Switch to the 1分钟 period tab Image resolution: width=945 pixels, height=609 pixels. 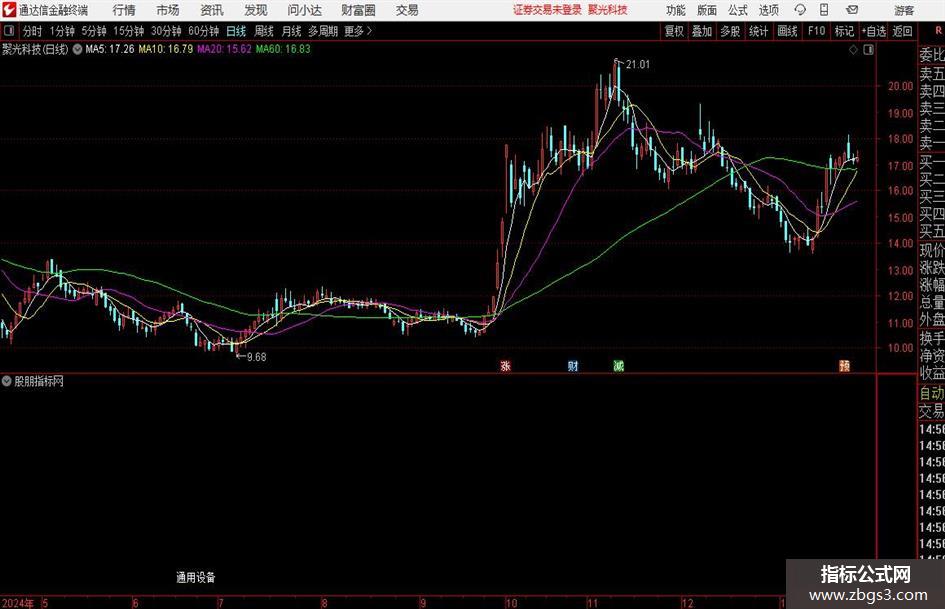(x=62, y=31)
